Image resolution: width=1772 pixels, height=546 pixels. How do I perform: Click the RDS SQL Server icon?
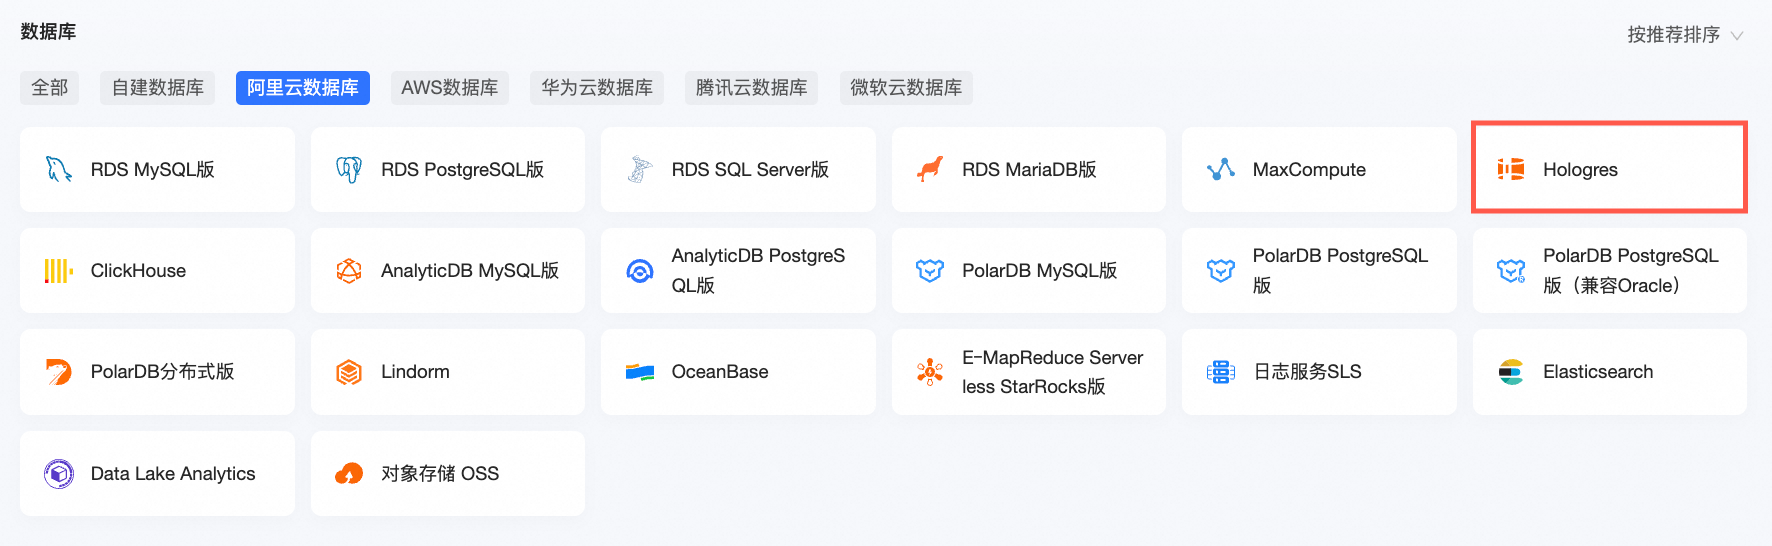coord(639,169)
